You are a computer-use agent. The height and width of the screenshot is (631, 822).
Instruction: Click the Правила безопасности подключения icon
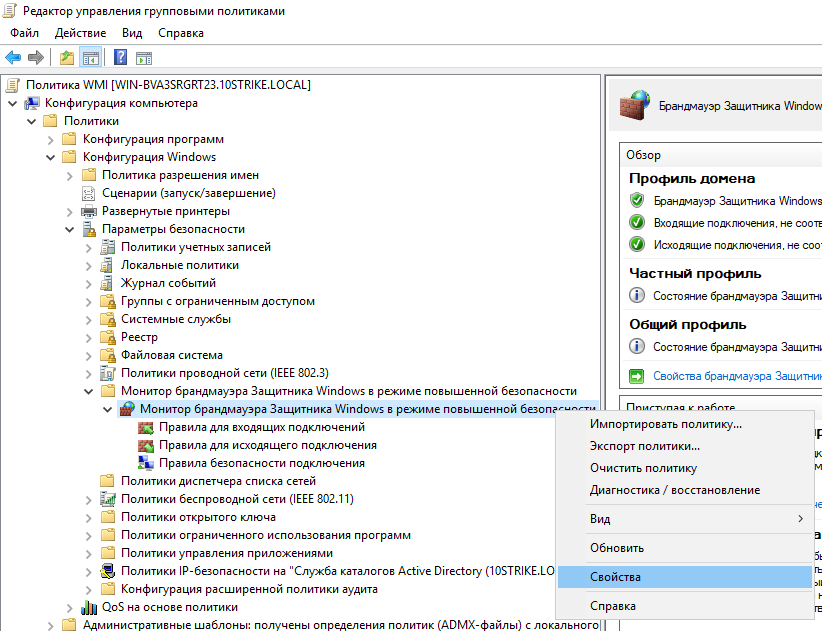pos(146,463)
